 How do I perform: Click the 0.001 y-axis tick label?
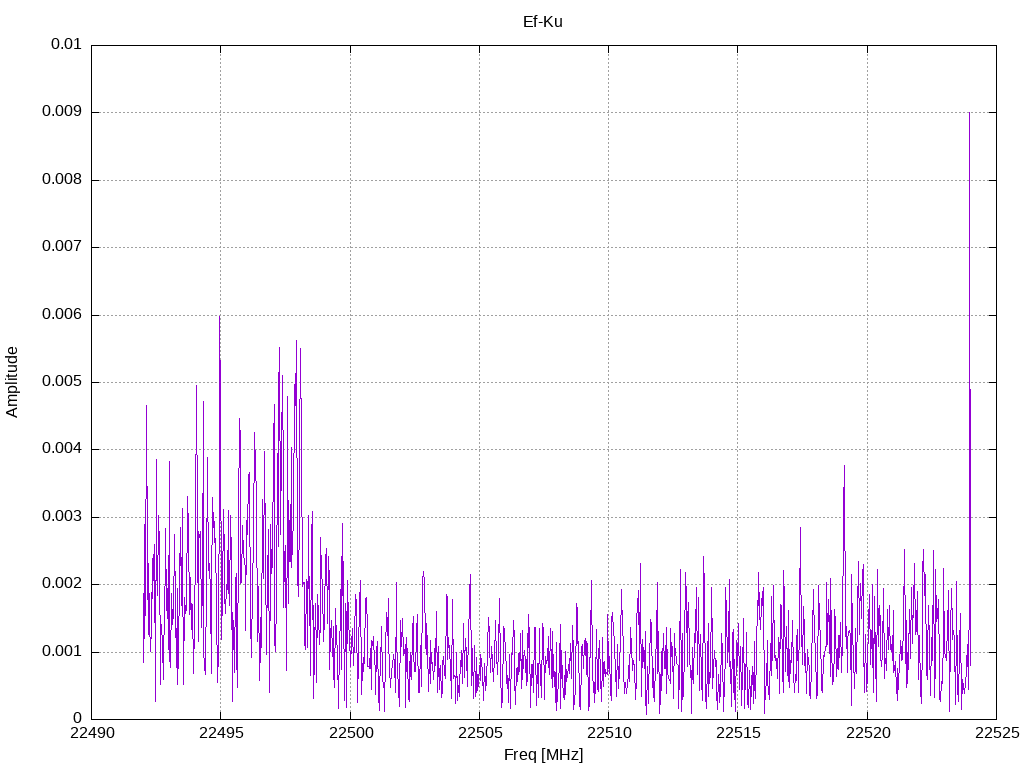click(x=61, y=652)
